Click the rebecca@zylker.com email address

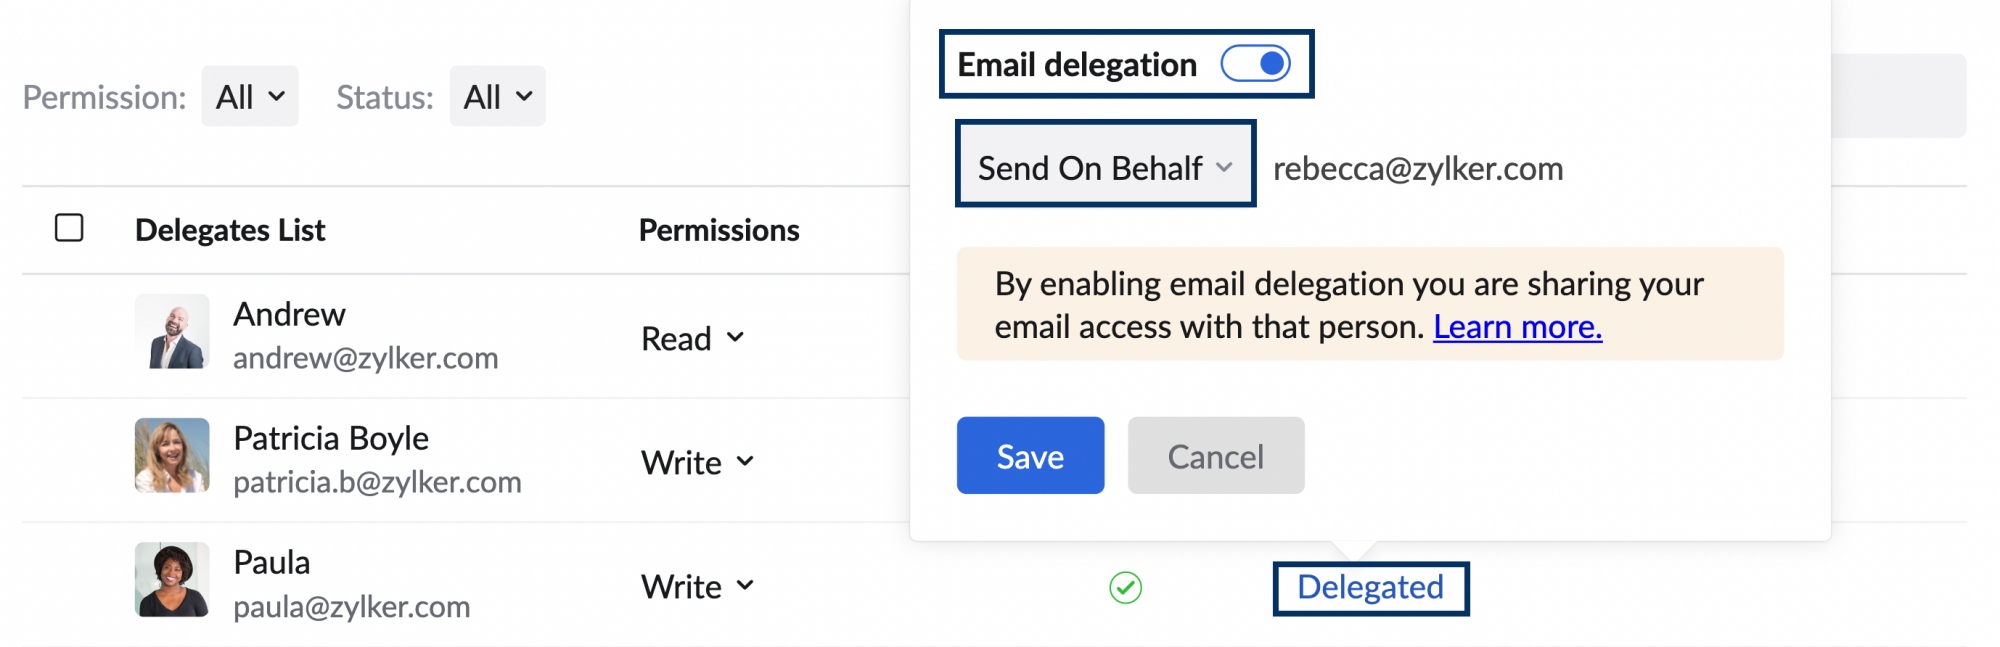tap(1418, 169)
